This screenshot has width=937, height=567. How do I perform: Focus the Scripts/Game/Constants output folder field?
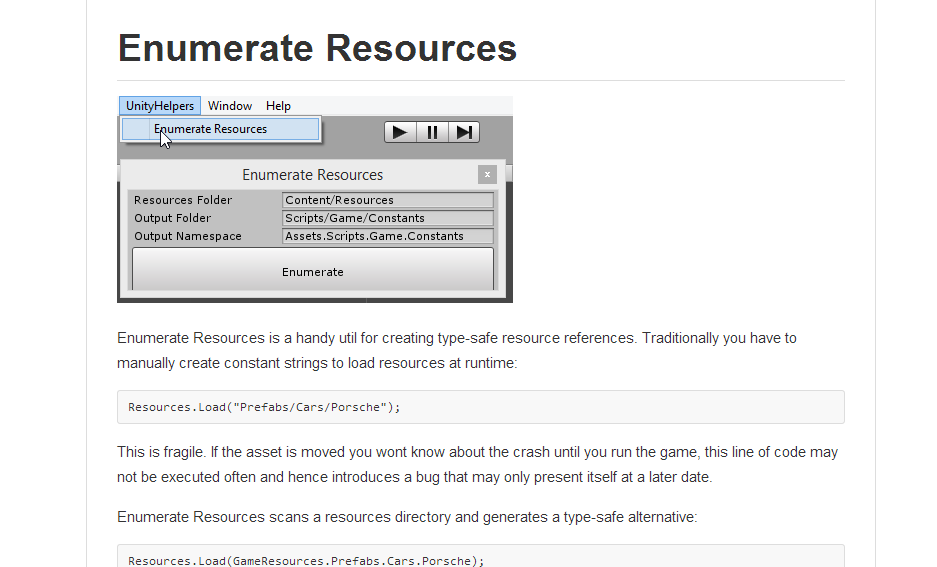388,218
